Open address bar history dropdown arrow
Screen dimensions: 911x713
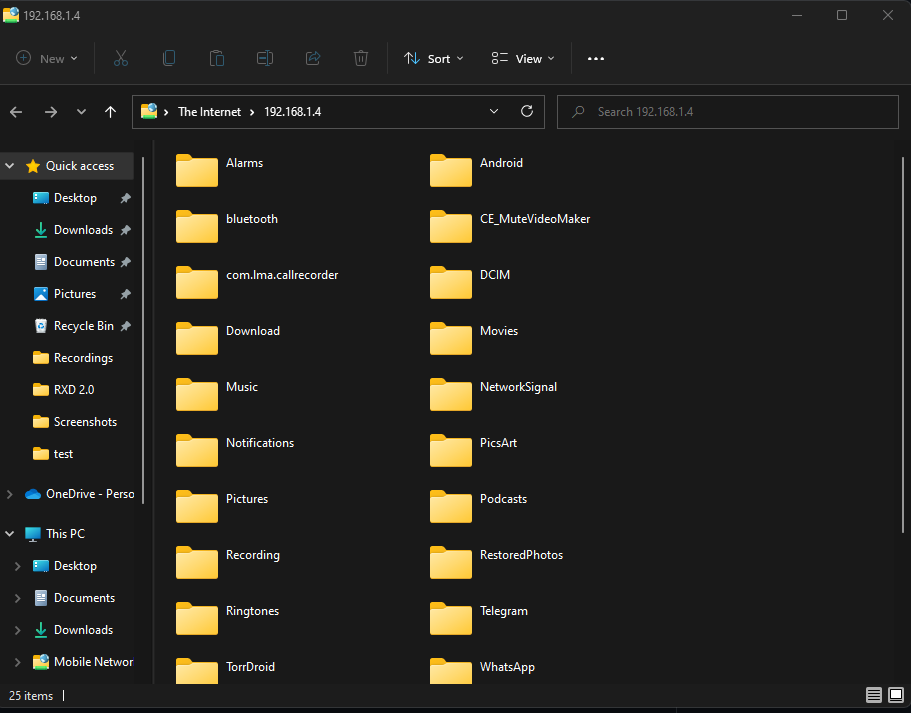click(x=494, y=112)
